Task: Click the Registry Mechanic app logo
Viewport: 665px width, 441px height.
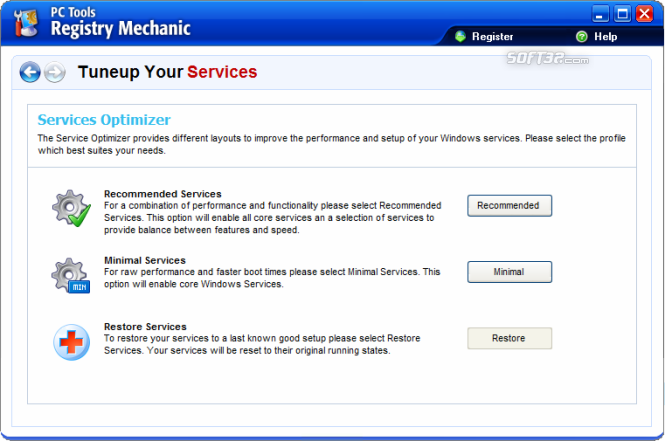Action: click(x=26, y=23)
